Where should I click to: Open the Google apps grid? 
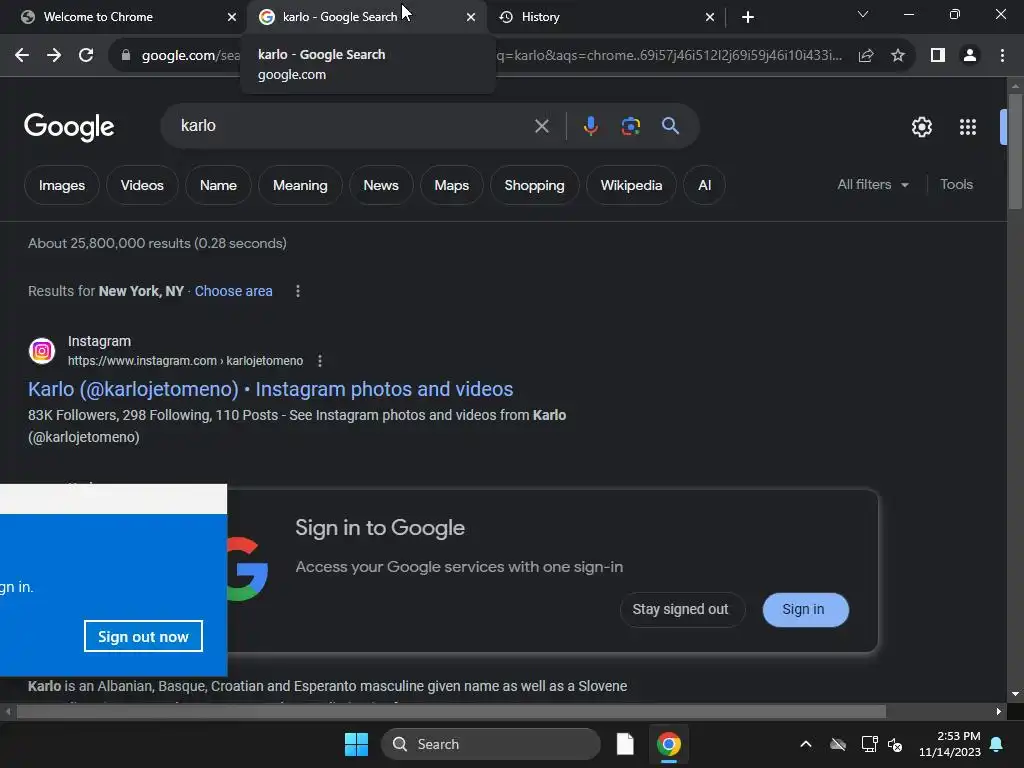pyautogui.click(x=968, y=127)
